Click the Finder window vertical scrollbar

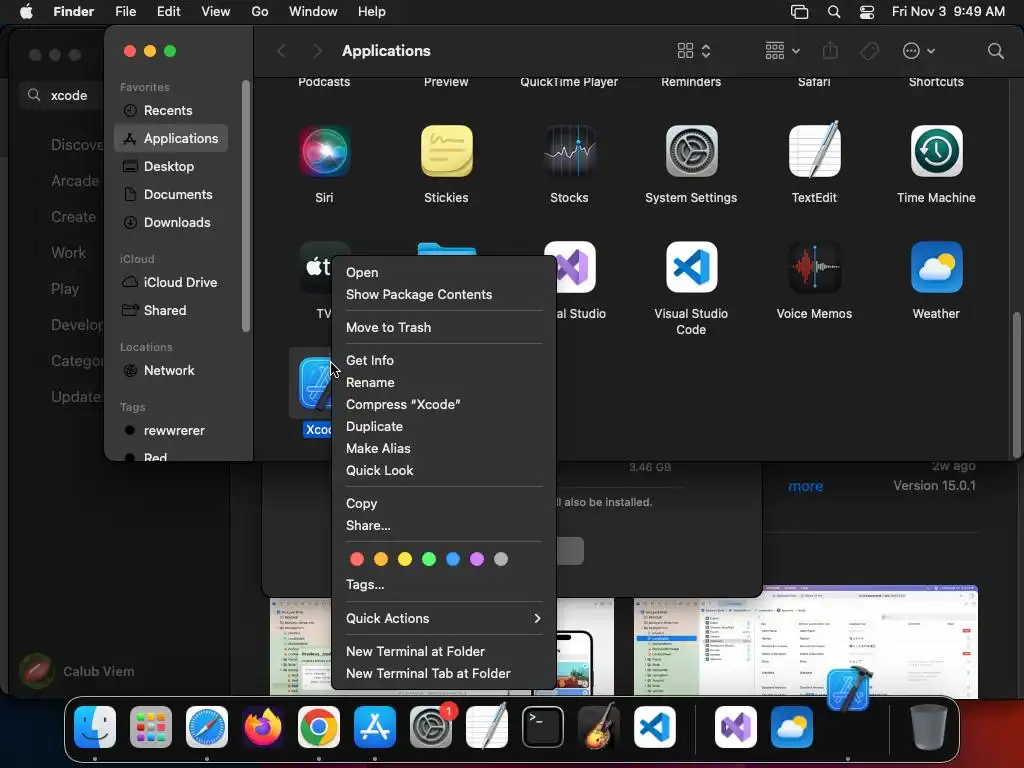coord(1016,385)
